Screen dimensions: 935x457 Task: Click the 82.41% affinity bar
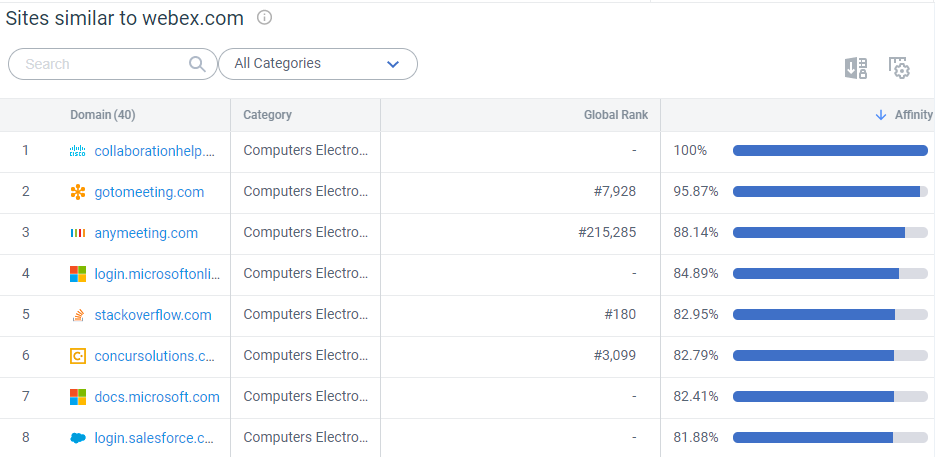830,396
